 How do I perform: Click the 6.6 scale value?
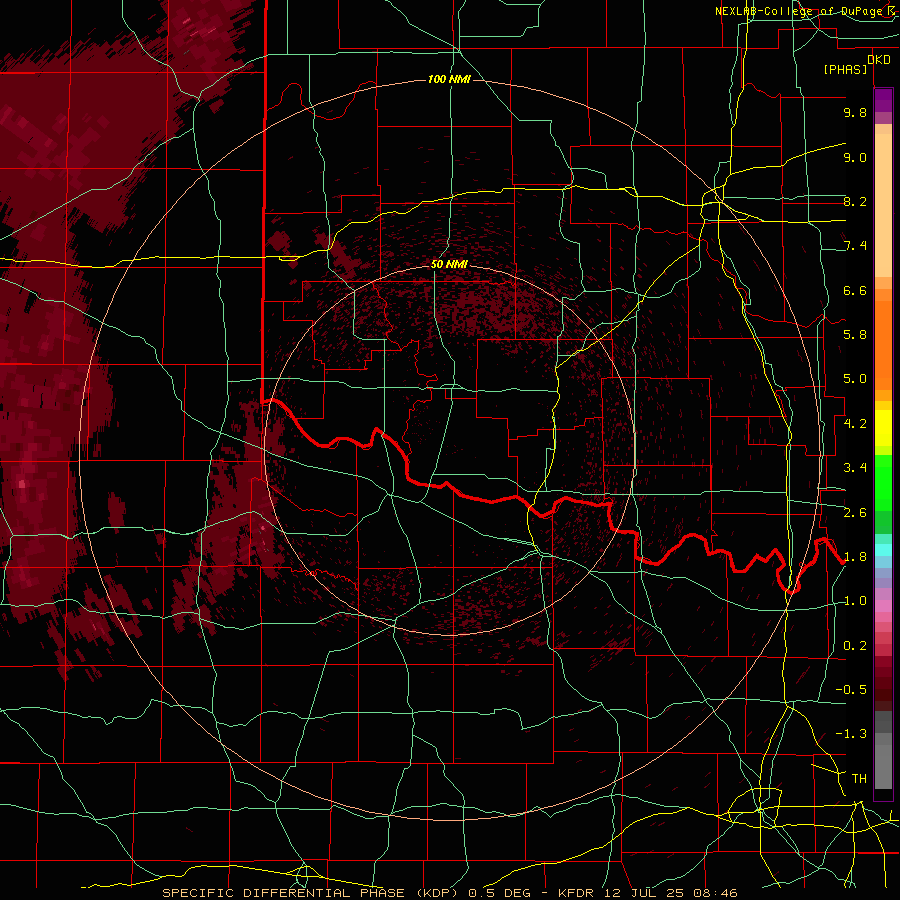click(855, 291)
